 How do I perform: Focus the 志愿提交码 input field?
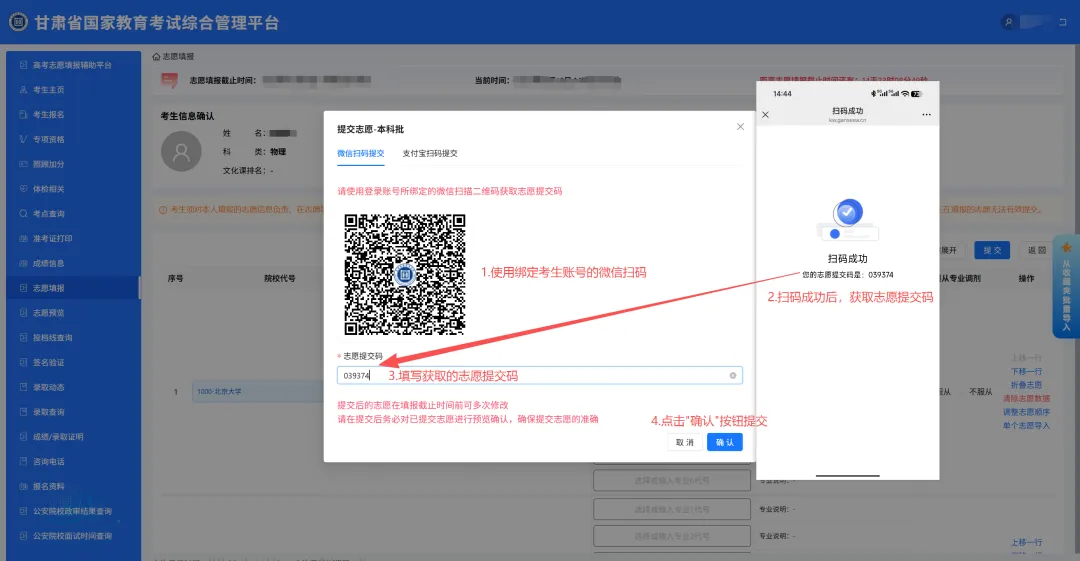[539, 376]
